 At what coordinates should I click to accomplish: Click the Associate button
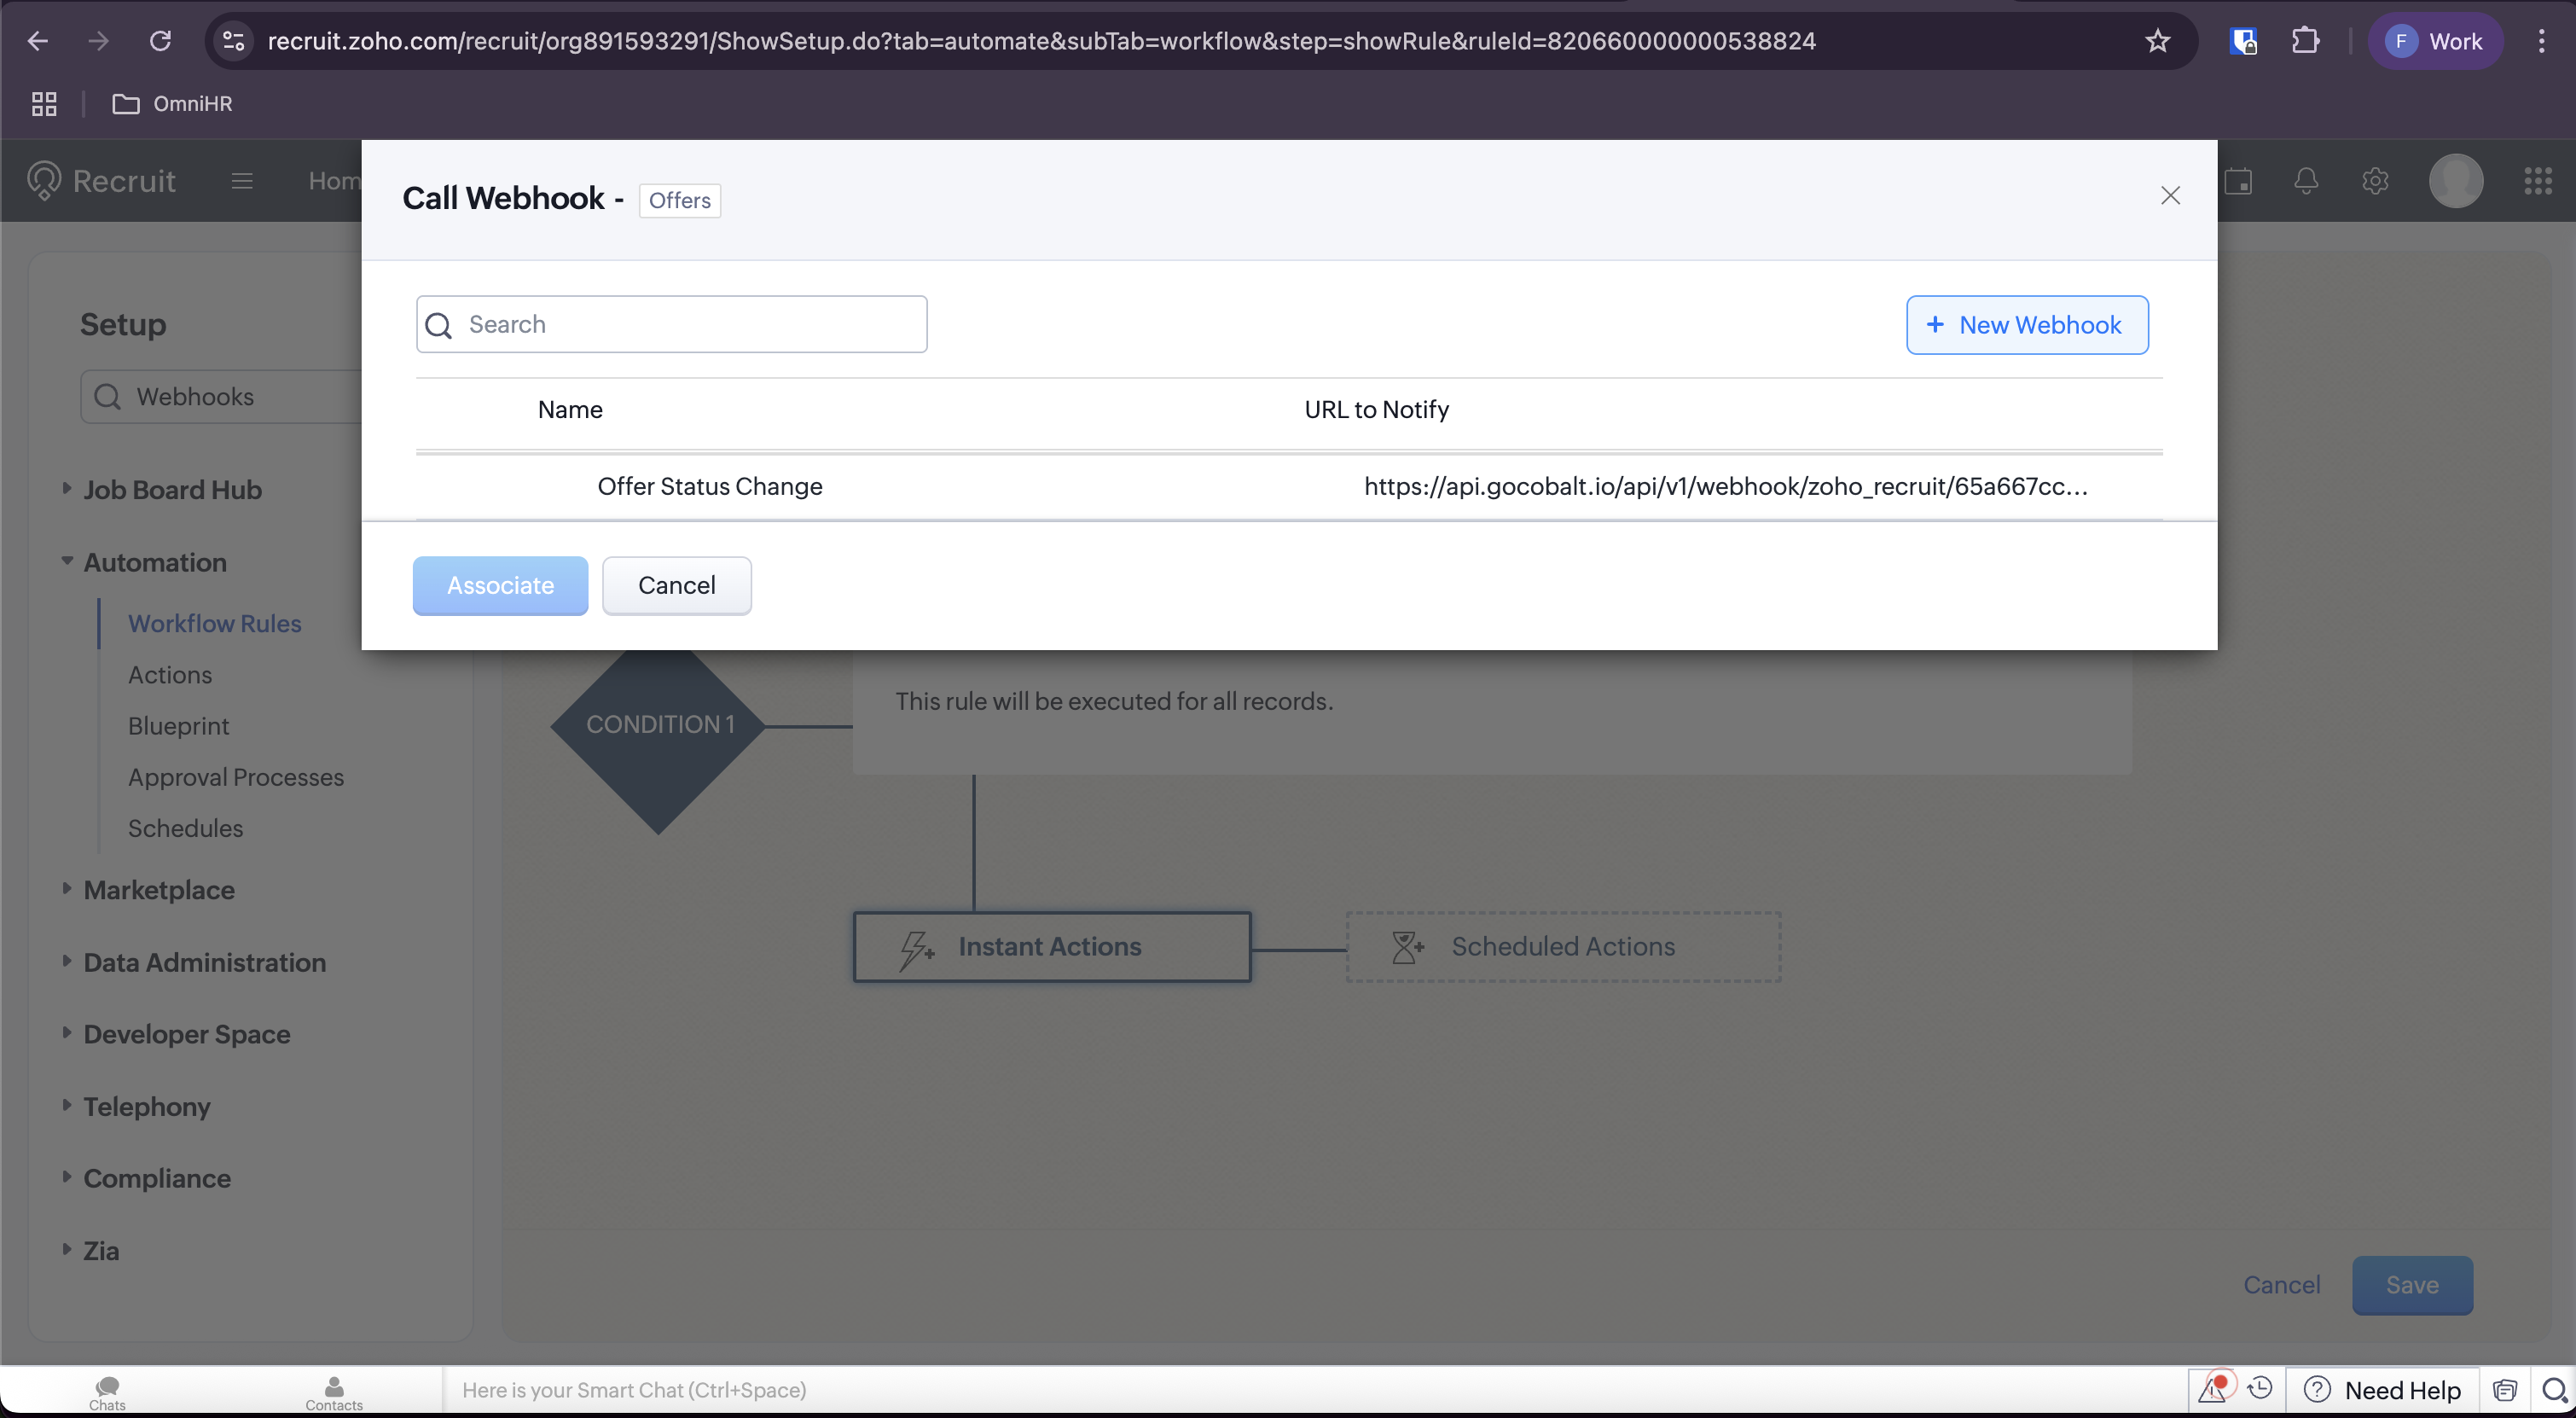click(500, 586)
